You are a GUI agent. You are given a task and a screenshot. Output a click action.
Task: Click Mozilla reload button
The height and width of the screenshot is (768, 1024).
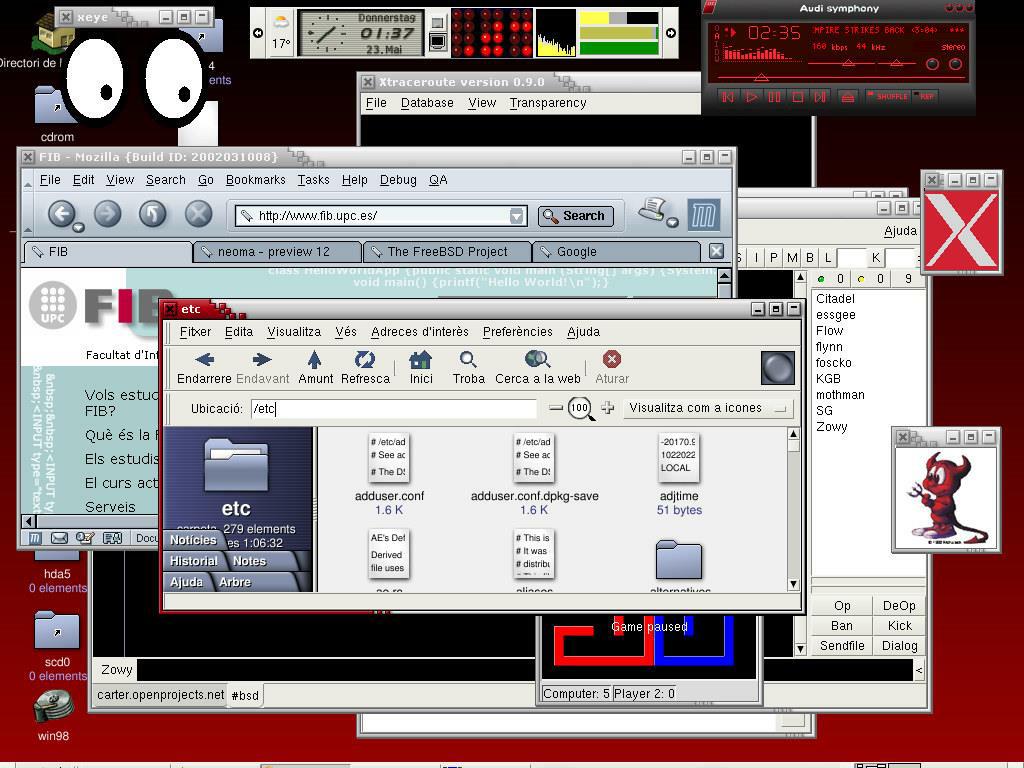coord(152,214)
